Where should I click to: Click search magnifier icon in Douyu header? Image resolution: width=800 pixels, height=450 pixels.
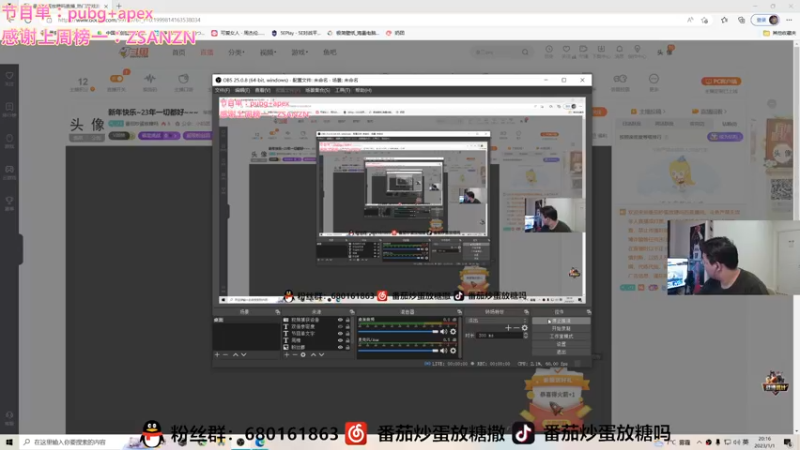point(525,52)
